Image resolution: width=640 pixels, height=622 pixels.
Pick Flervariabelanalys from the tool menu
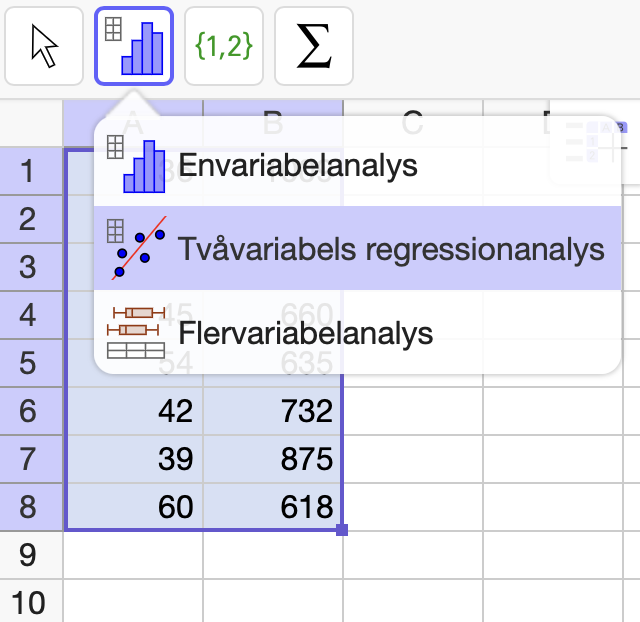click(x=305, y=333)
